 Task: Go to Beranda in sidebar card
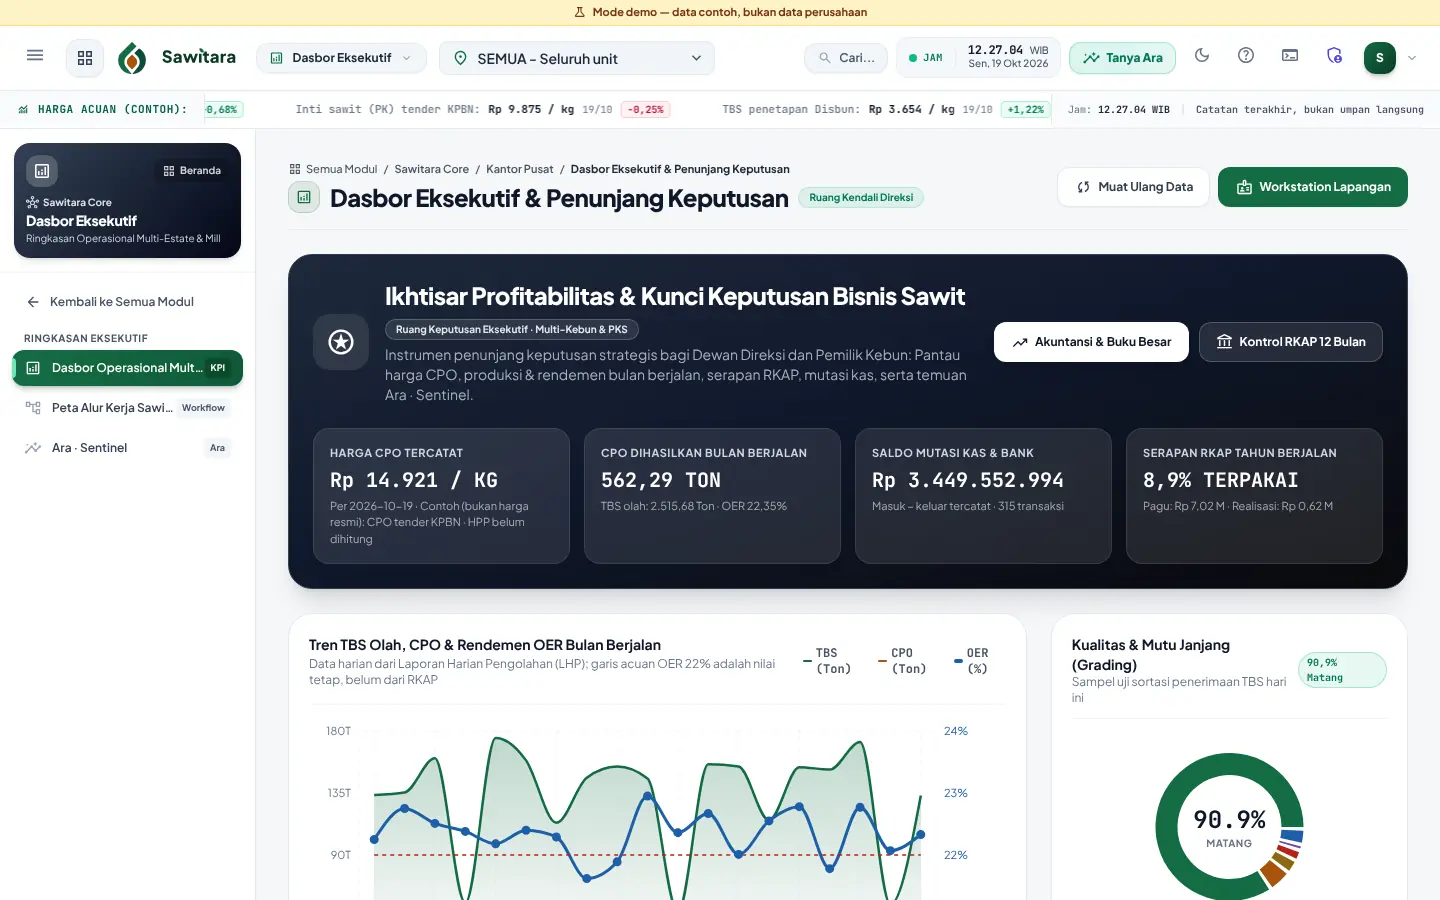[x=192, y=171]
